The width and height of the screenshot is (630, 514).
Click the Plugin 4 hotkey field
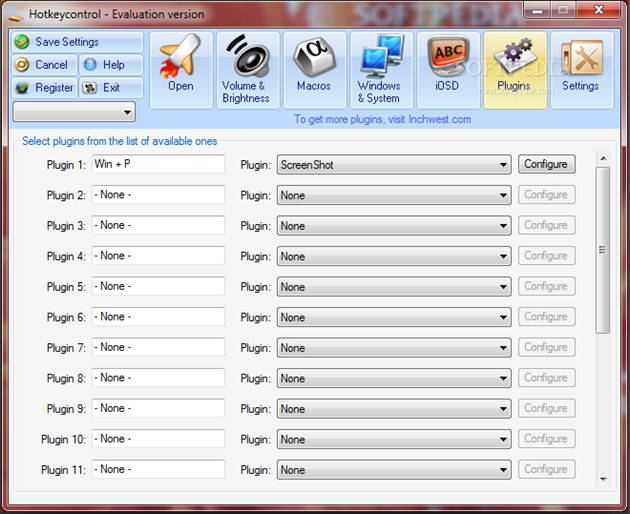point(158,256)
